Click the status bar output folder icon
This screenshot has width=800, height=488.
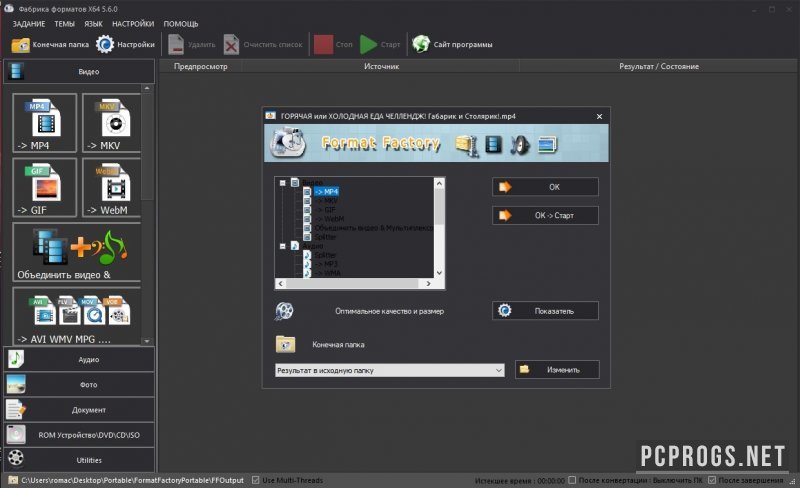[x=13, y=480]
